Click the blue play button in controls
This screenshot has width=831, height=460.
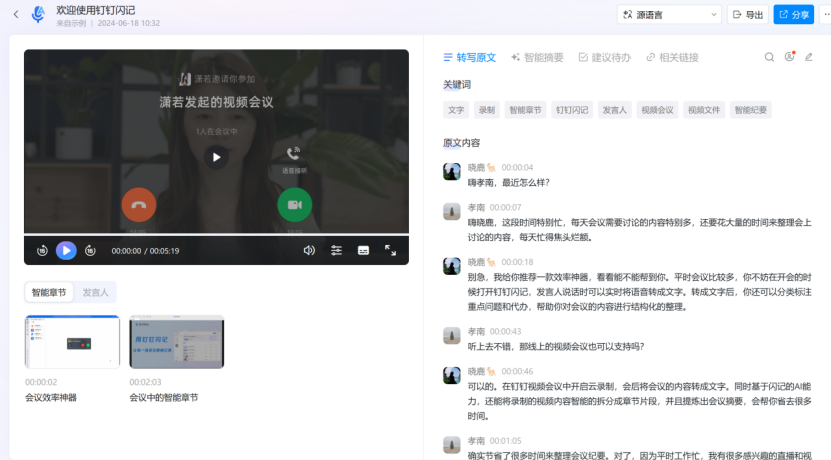pyautogui.click(x=66, y=251)
